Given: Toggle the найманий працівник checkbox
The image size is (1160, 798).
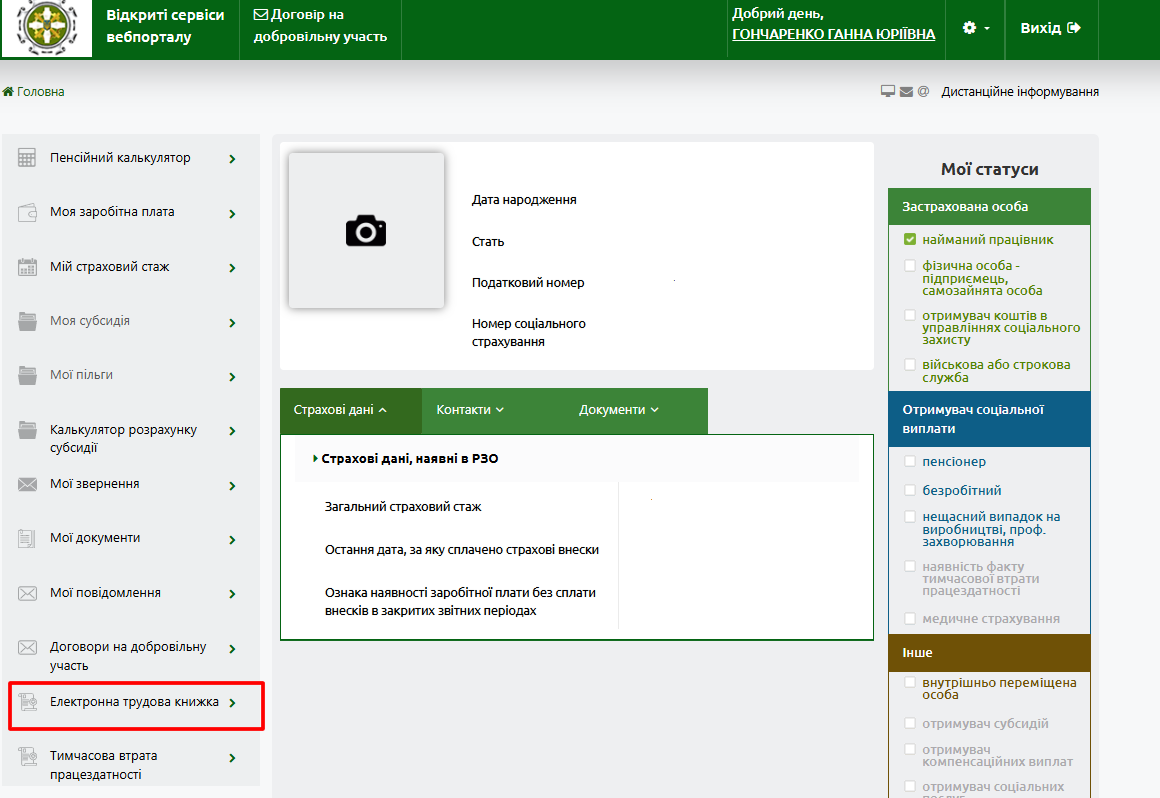Looking at the screenshot, I should click(910, 240).
